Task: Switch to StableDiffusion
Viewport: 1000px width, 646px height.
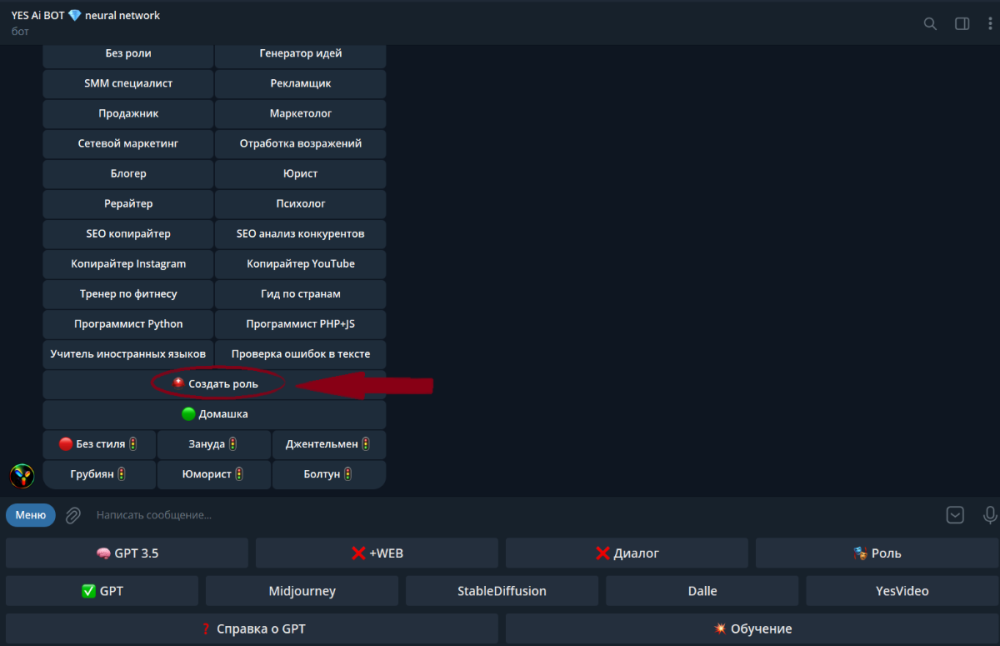Action: pos(502,591)
